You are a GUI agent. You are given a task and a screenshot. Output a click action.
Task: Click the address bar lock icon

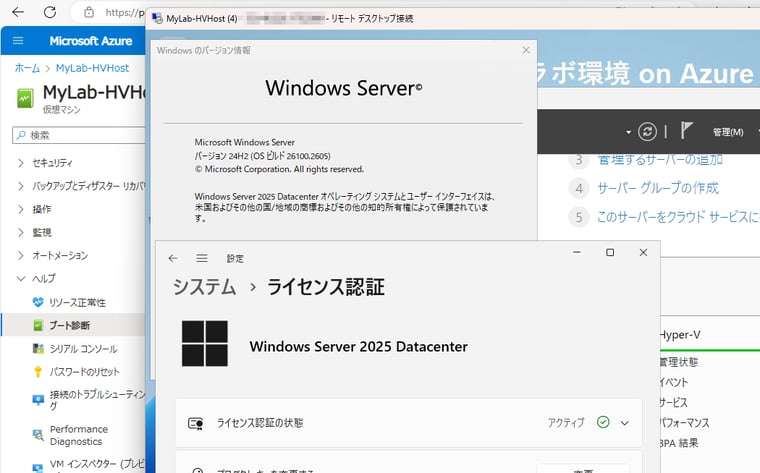coord(89,12)
